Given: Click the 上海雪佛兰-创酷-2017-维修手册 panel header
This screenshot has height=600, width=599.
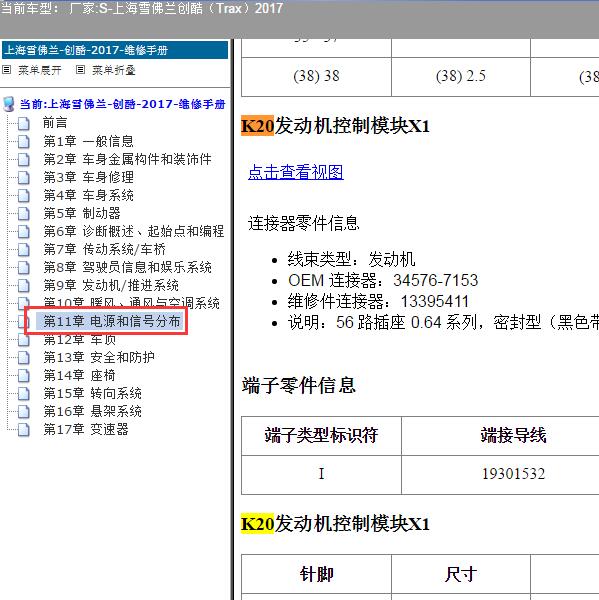Looking at the screenshot, I should coord(115,50).
